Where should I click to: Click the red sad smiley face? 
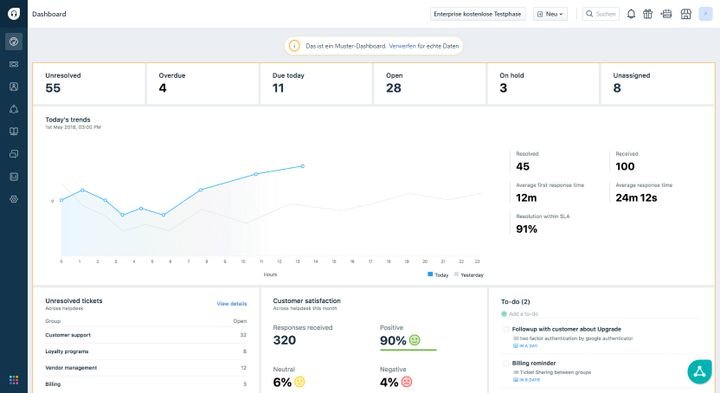(x=407, y=382)
